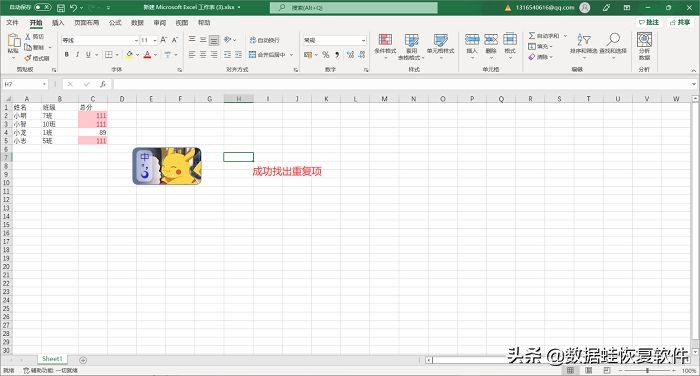Toggle Underline formatting
700x376 pixels.
tap(88, 54)
